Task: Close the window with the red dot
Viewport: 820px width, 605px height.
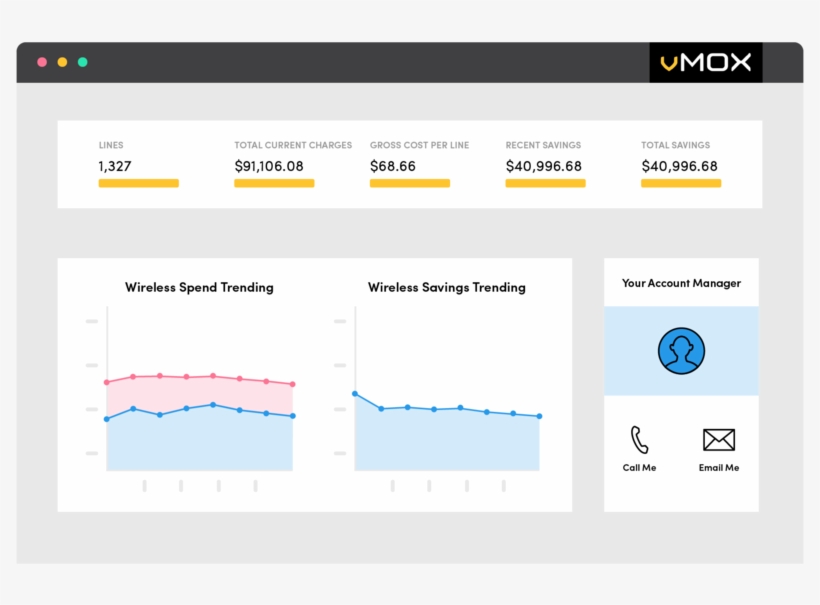Action: [42, 62]
